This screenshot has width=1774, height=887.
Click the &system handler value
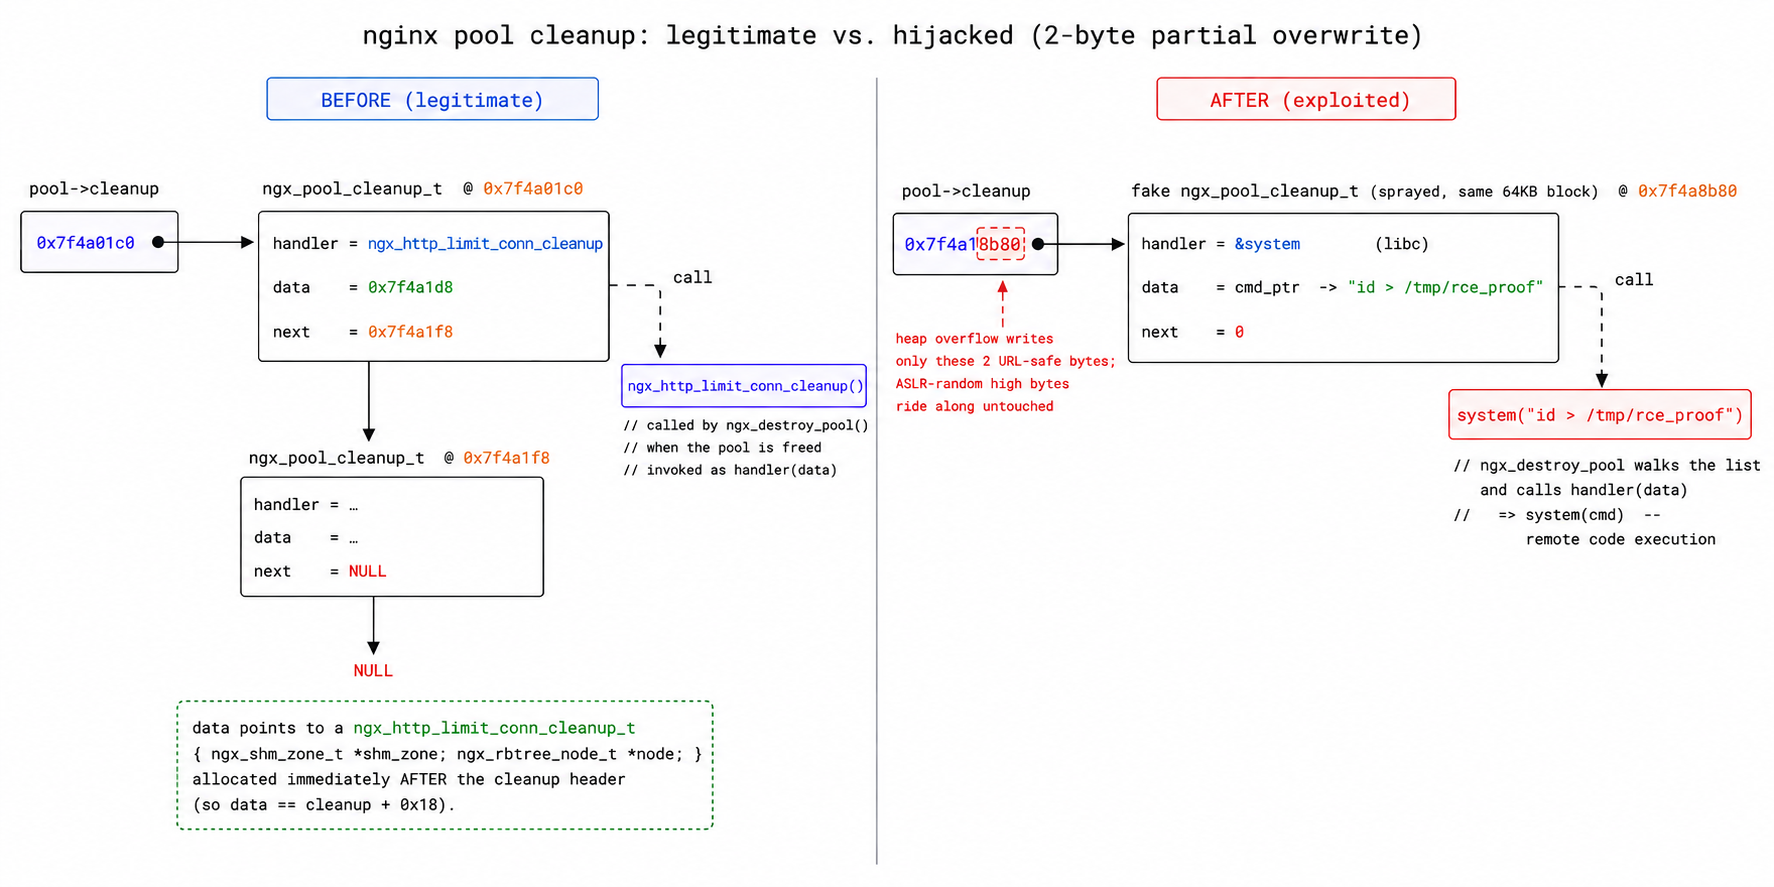click(1267, 244)
